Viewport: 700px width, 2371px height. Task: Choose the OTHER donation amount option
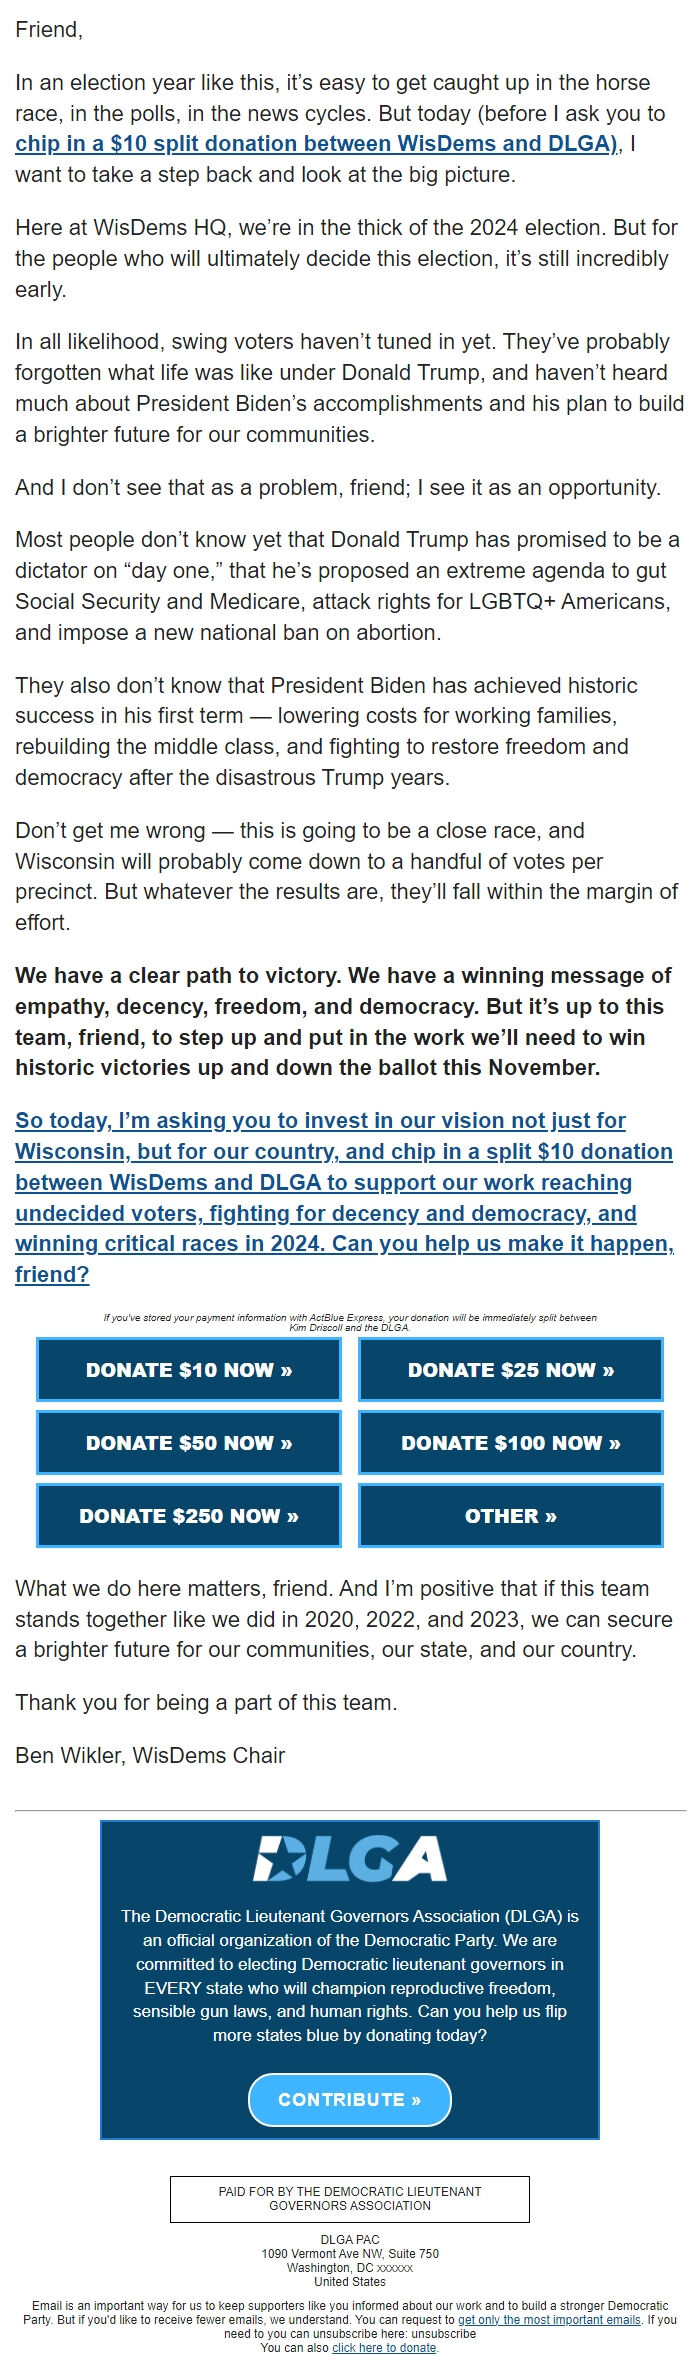click(x=511, y=1515)
